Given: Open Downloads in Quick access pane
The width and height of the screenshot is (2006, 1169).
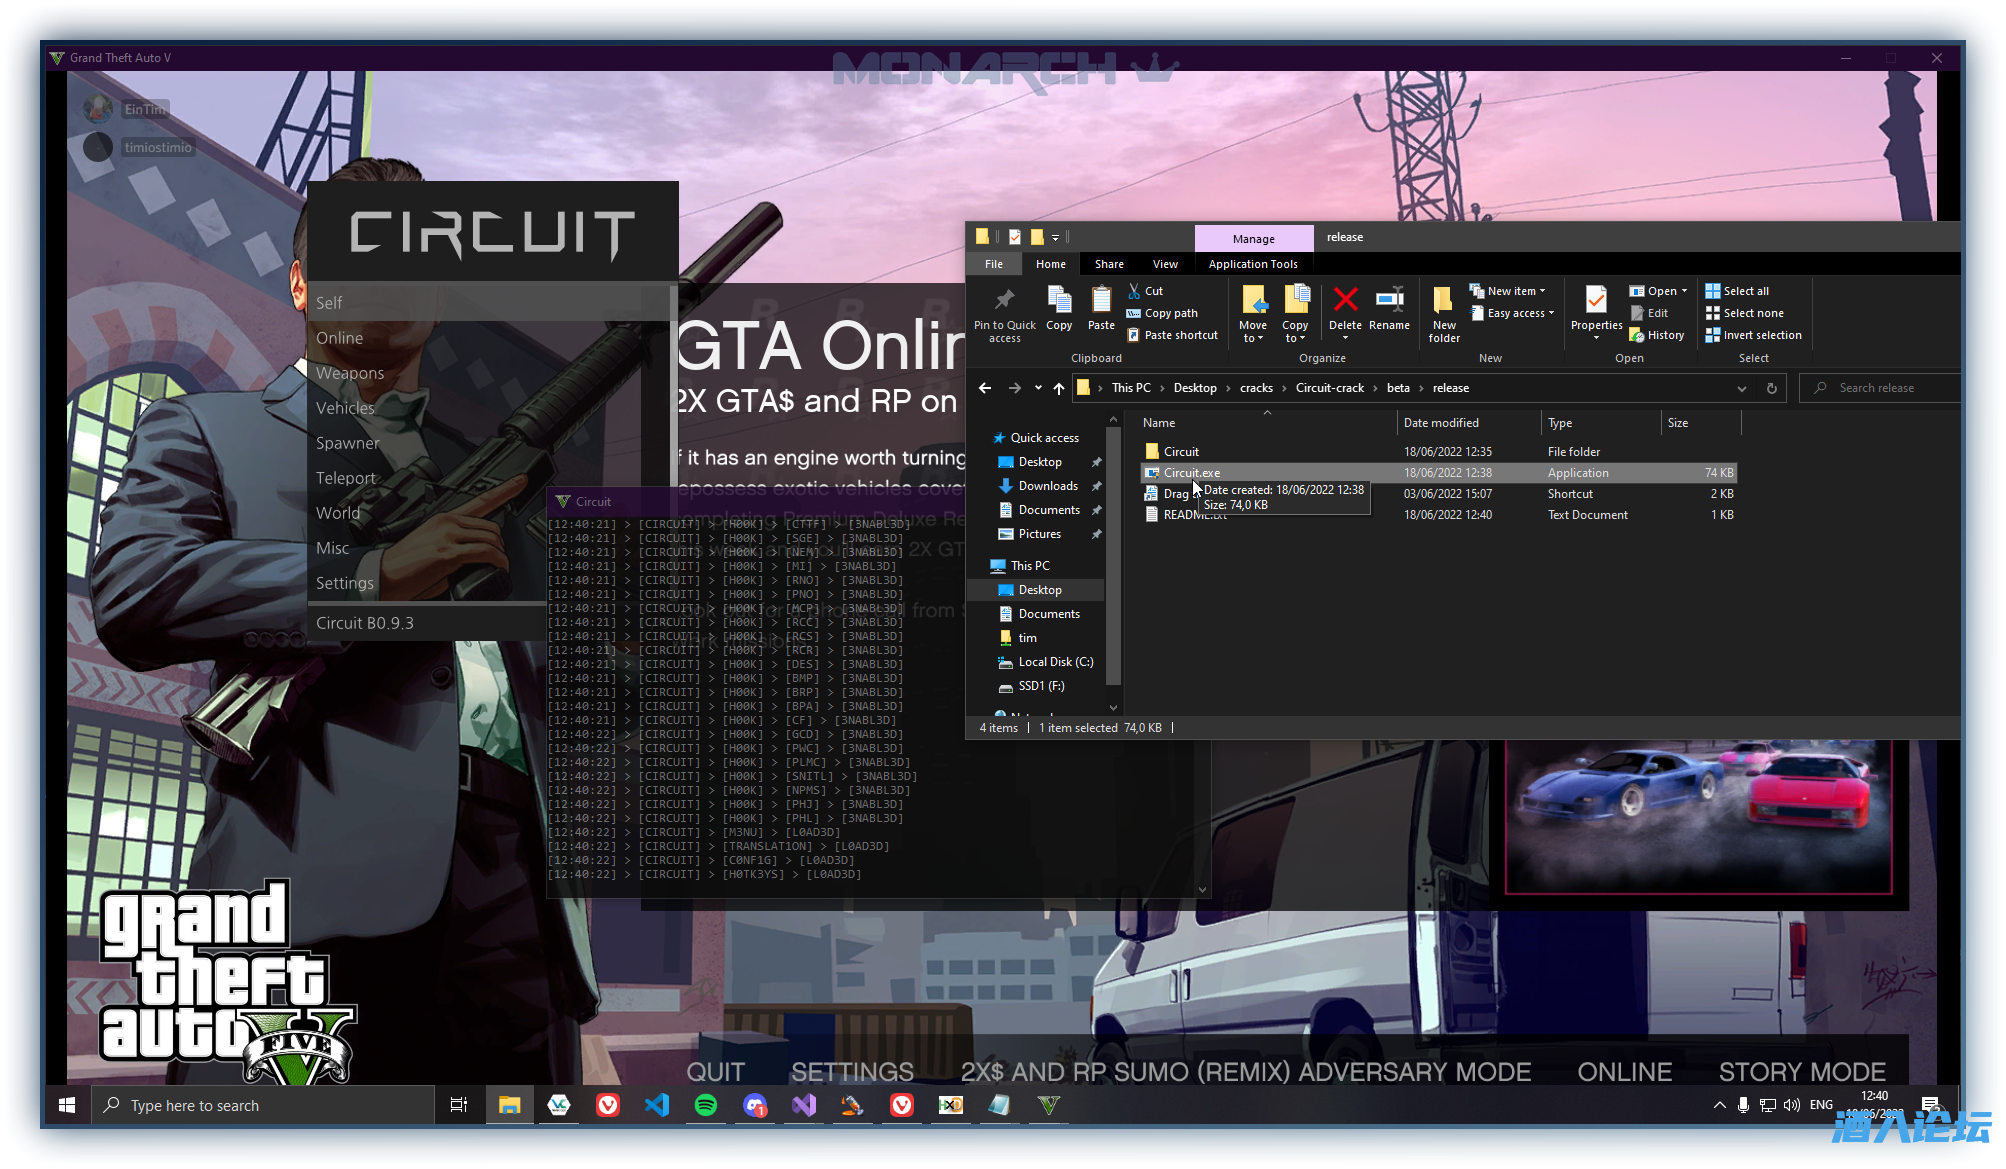Looking at the screenshot, I should (1048, 486).
